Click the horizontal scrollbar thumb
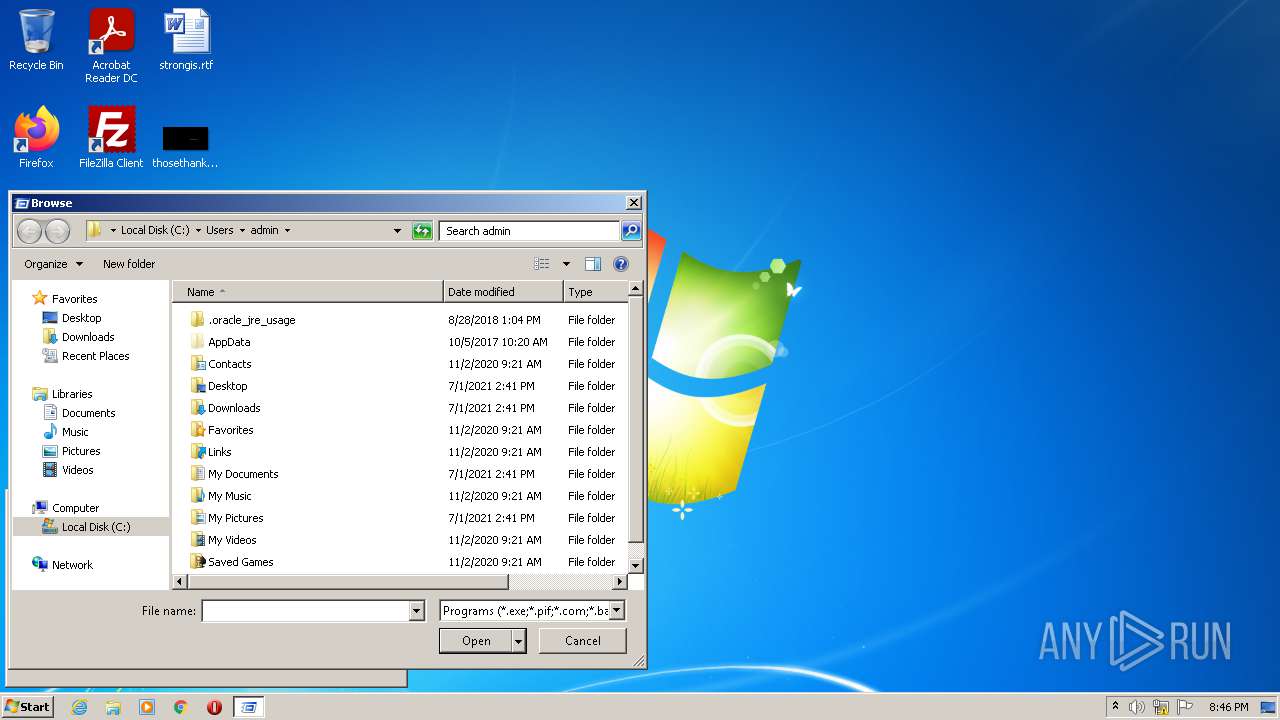Screen dimensions: 1280x720 point(349,582)
